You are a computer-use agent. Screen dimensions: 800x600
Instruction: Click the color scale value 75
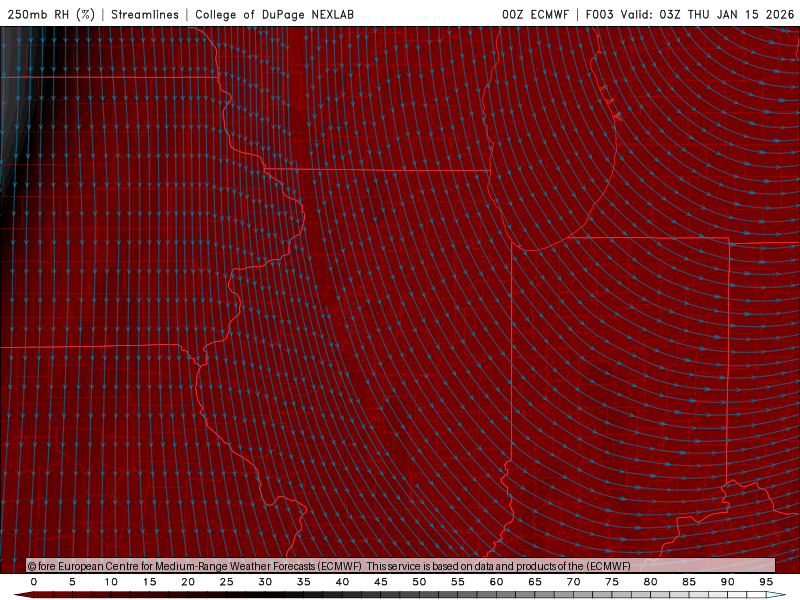[x=612, y=582]
